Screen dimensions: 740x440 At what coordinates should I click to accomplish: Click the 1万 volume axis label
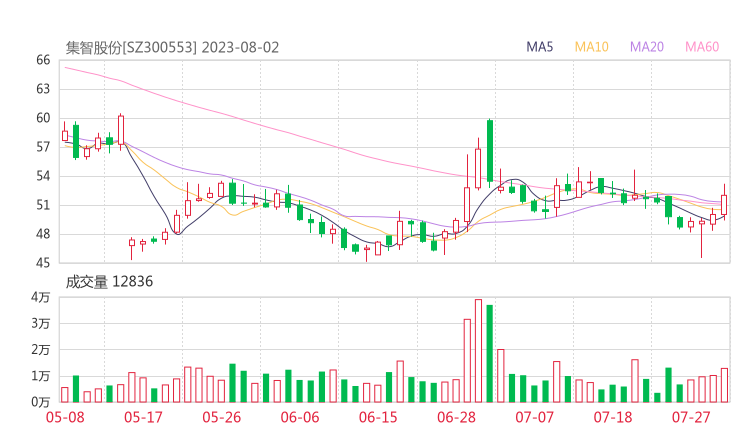coord(41,376)
